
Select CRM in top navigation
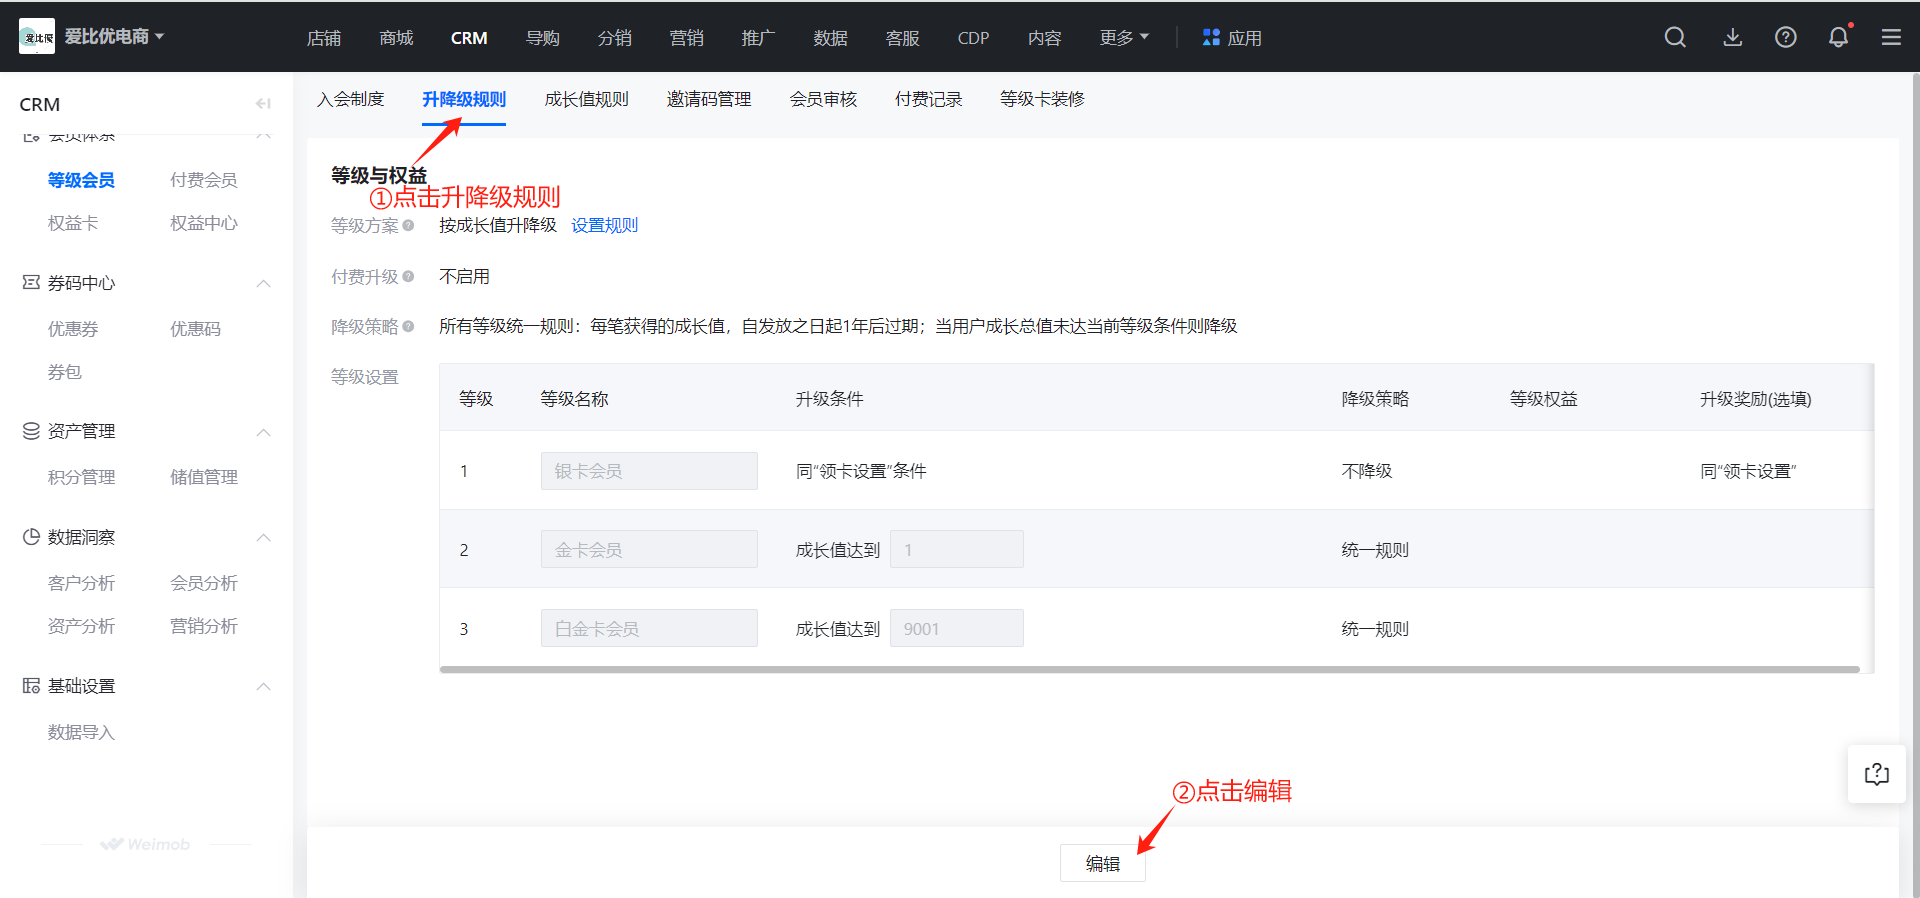click(469, 38)
